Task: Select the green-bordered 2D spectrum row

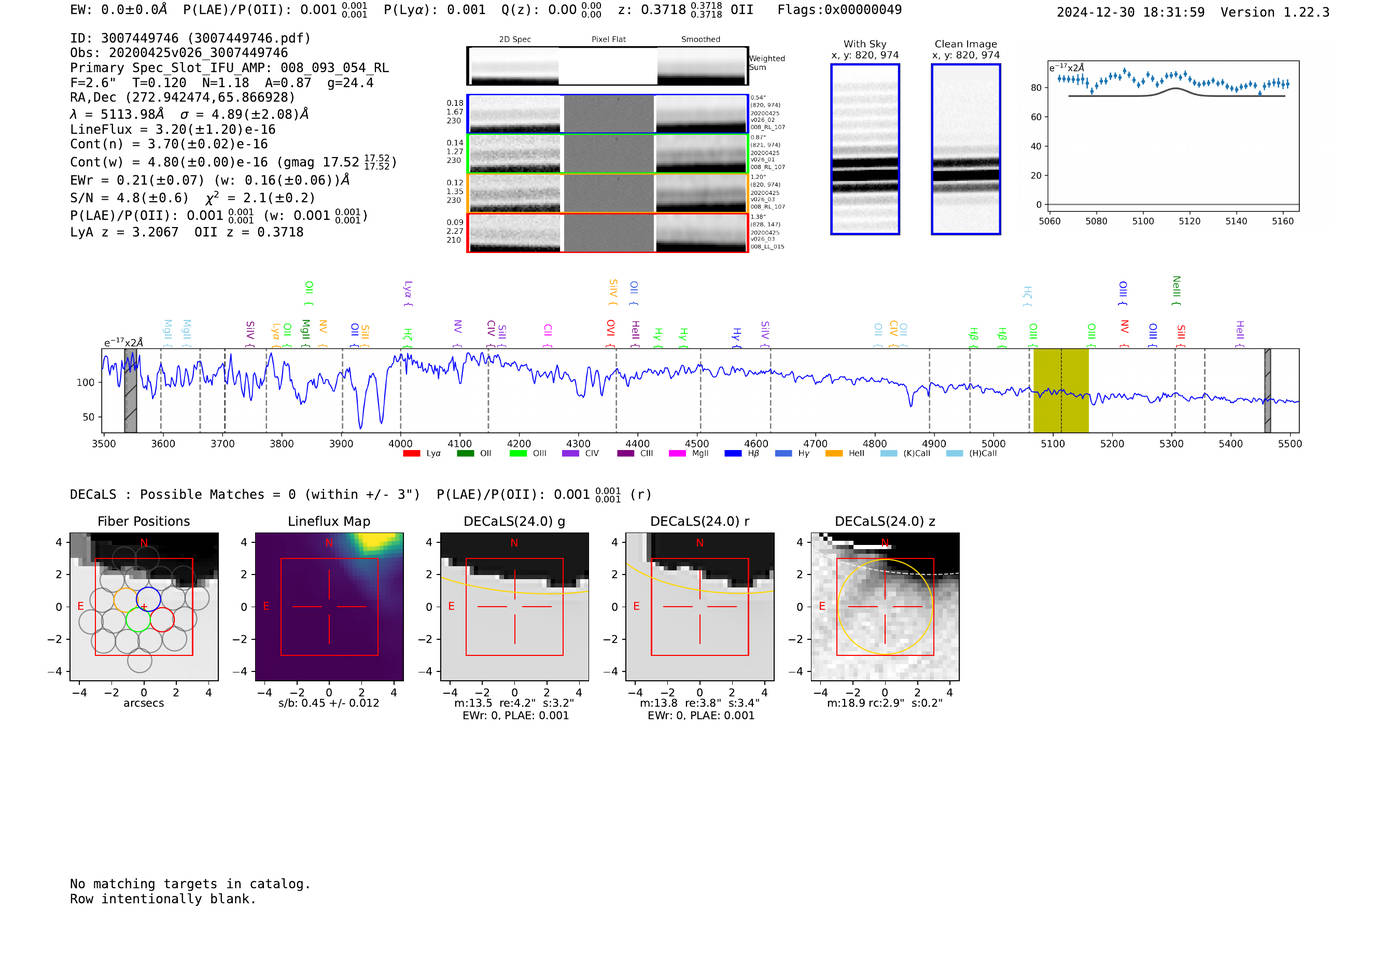Action: tap(608, 154)
